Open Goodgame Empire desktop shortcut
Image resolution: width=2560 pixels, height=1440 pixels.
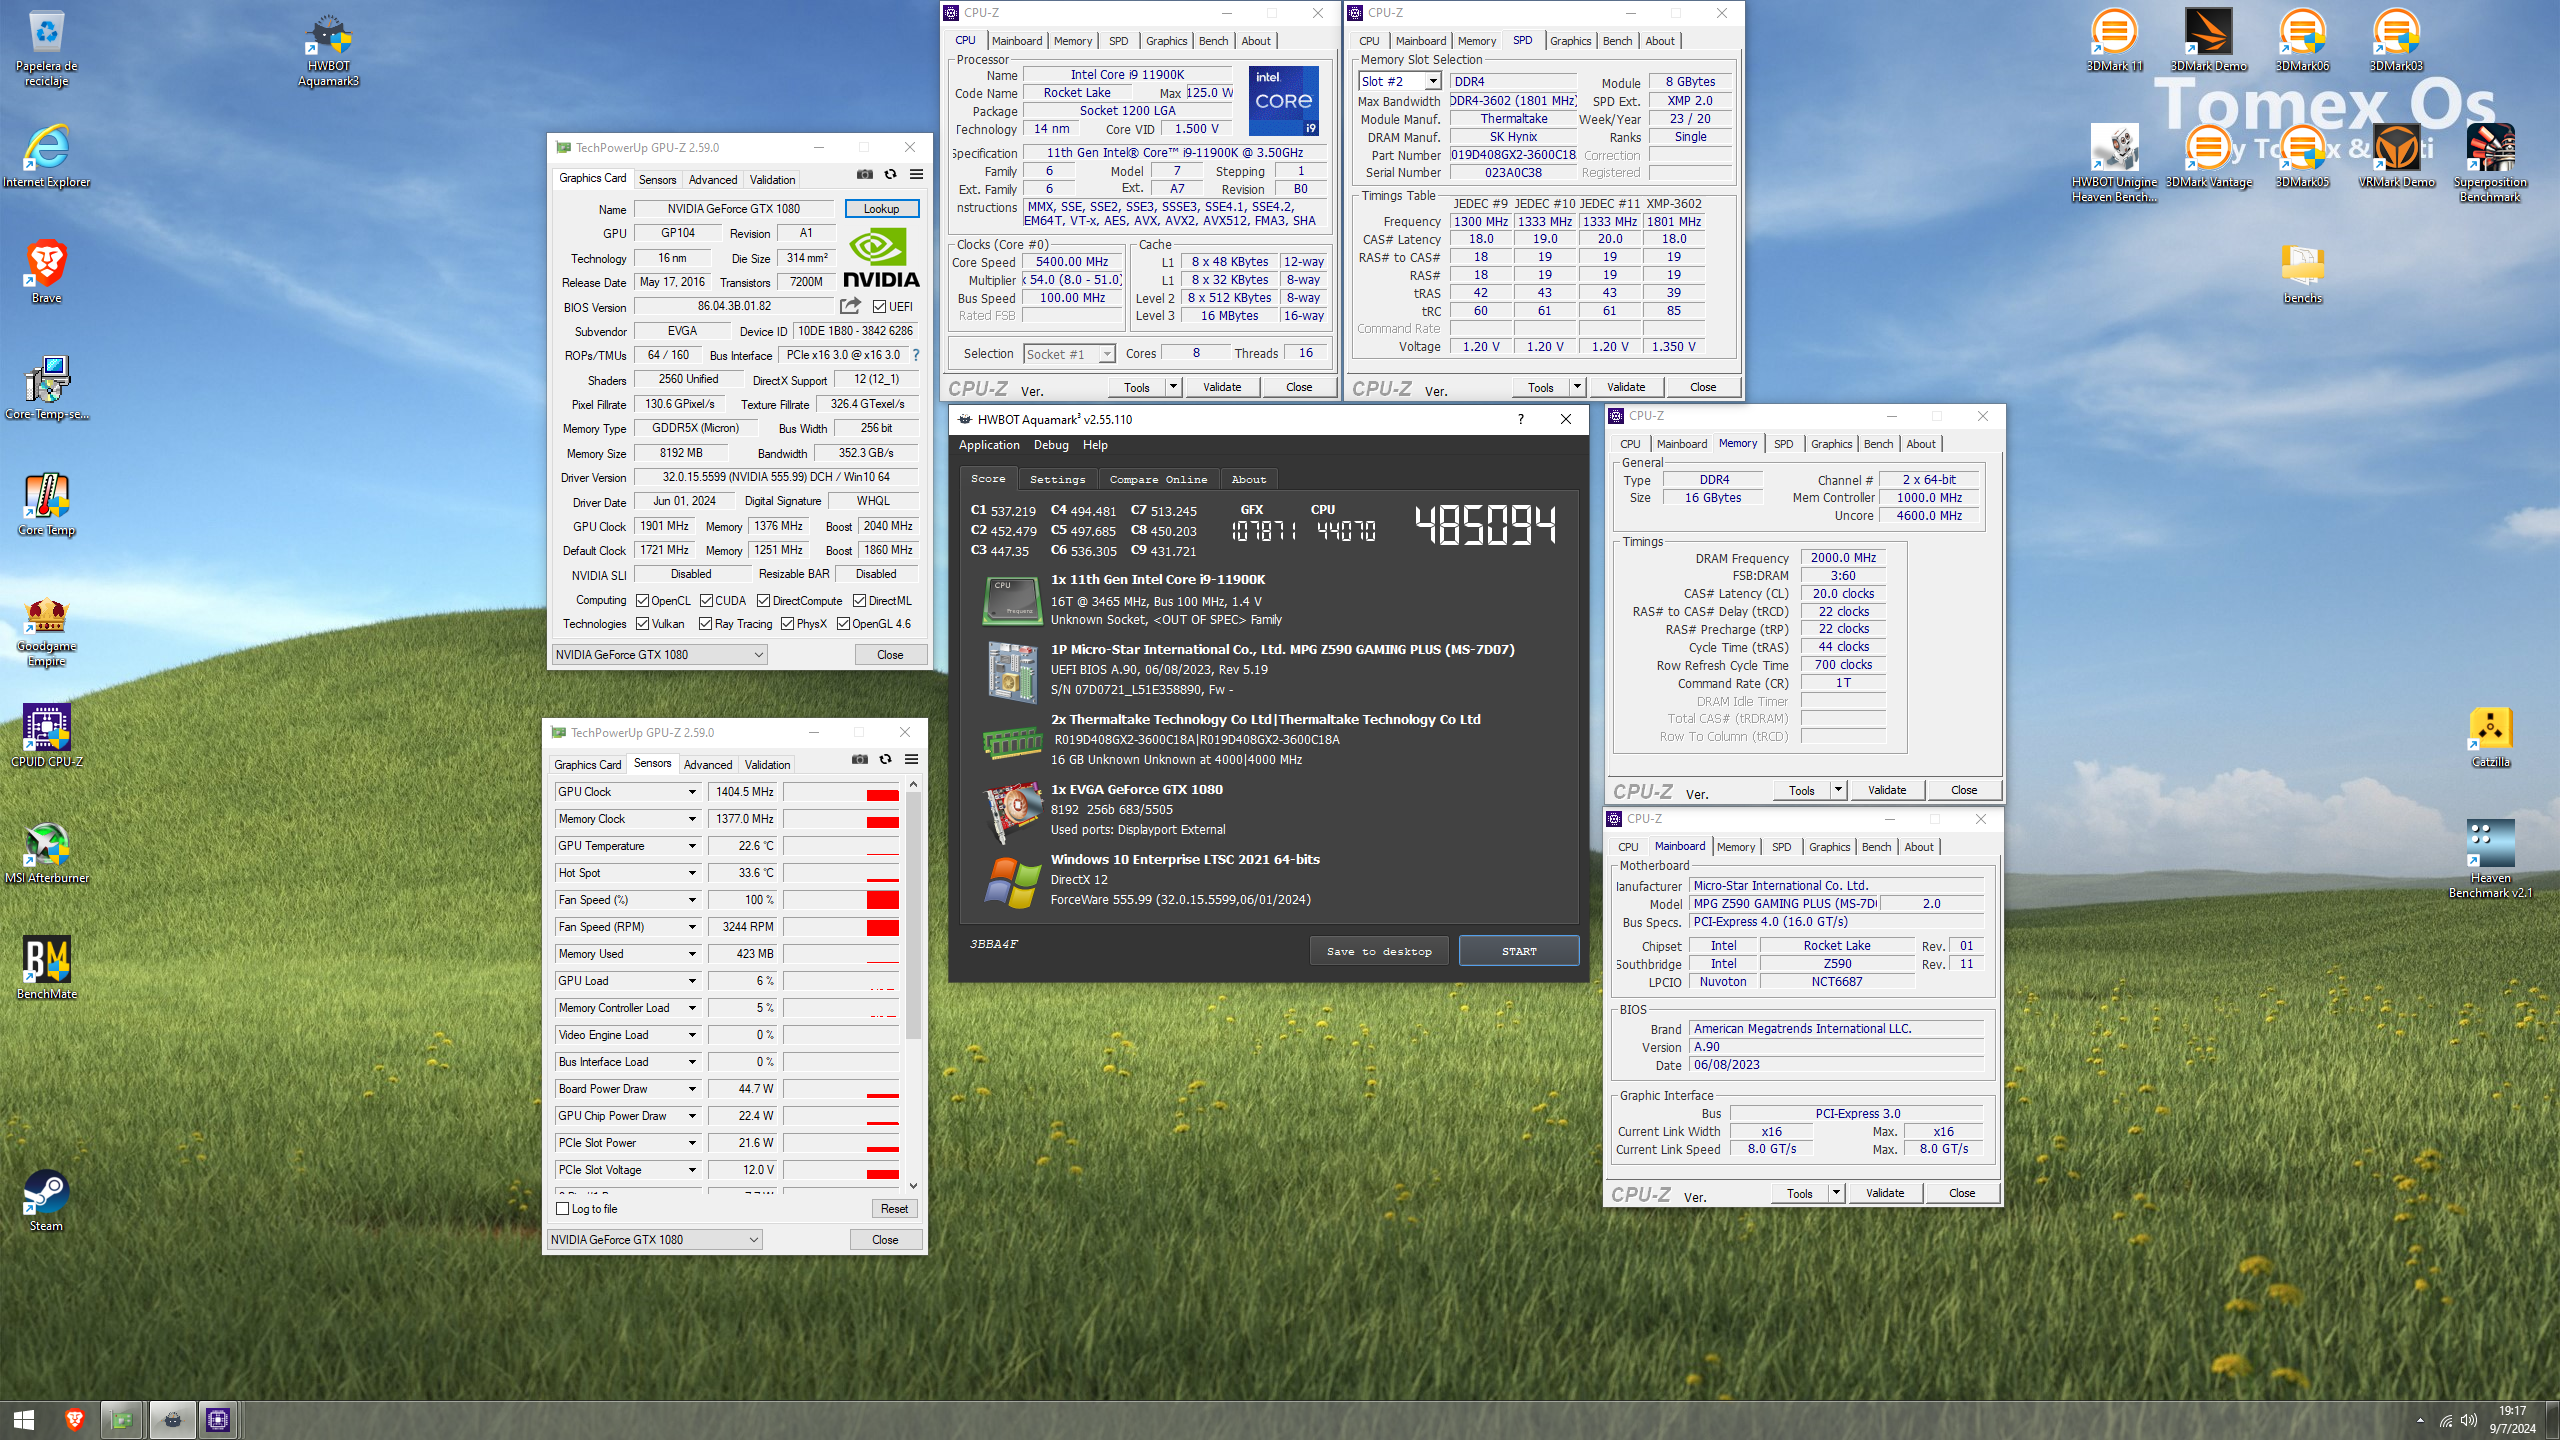coord(47,633)
